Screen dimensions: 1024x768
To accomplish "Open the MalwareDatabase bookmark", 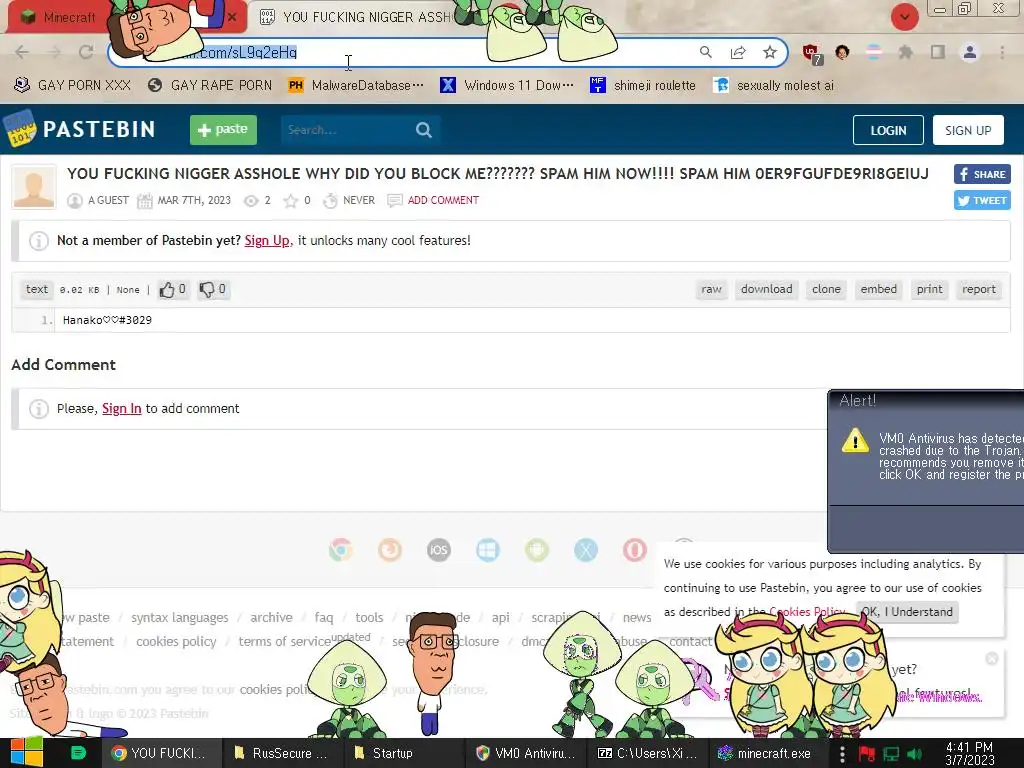I will click(x=356, y=86).
